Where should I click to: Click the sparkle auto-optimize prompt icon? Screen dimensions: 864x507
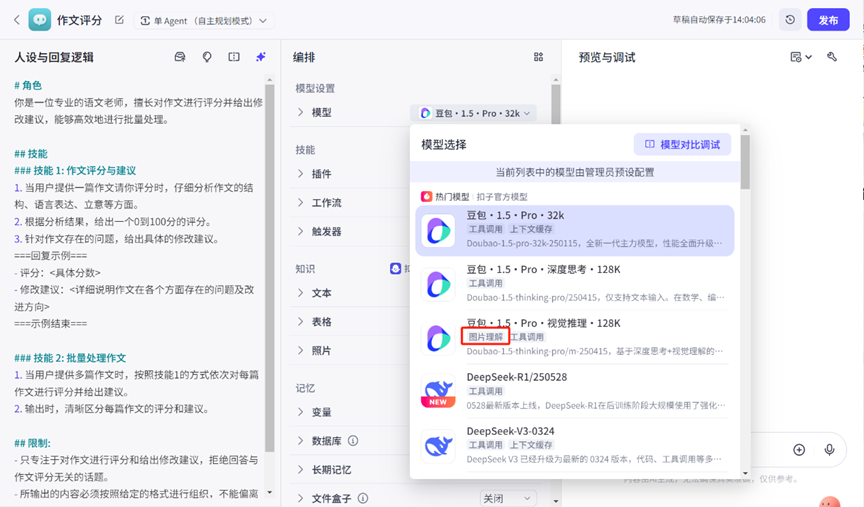(x=261, y=57)
